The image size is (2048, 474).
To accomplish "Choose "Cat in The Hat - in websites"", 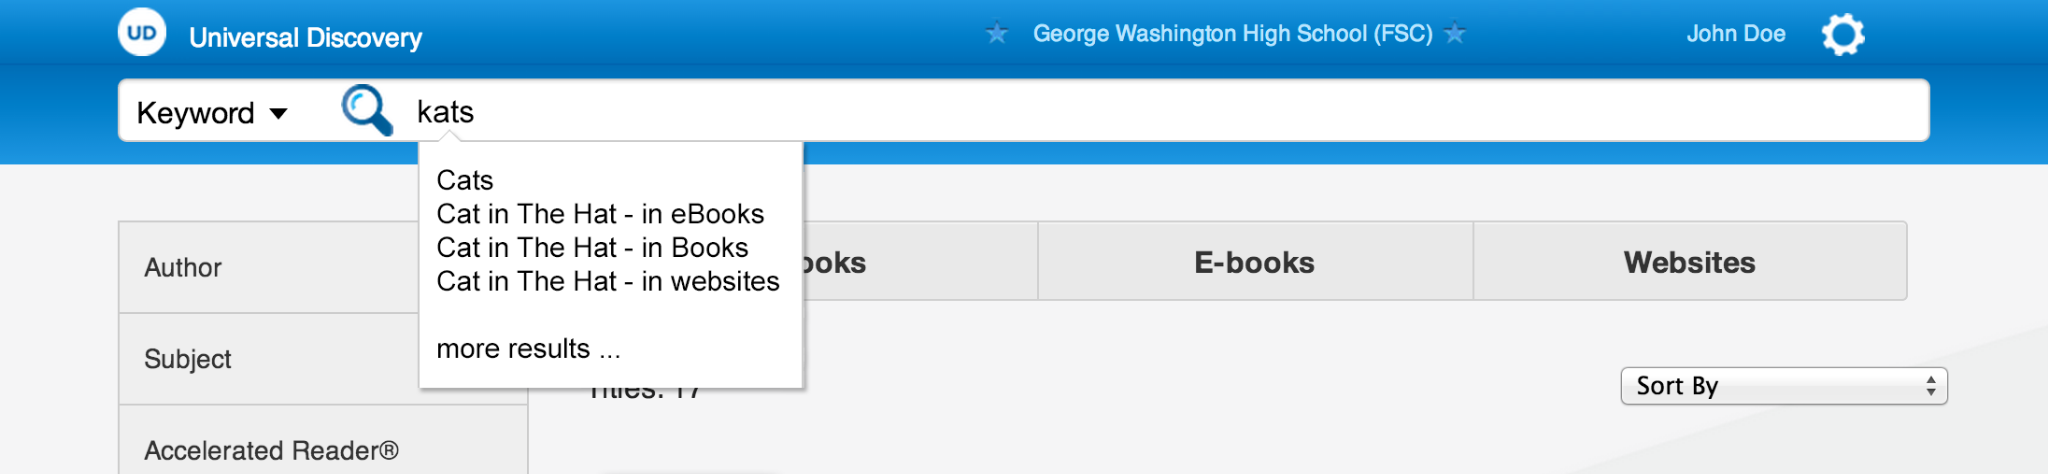I will pyautogui.click(x=608, y=281).
